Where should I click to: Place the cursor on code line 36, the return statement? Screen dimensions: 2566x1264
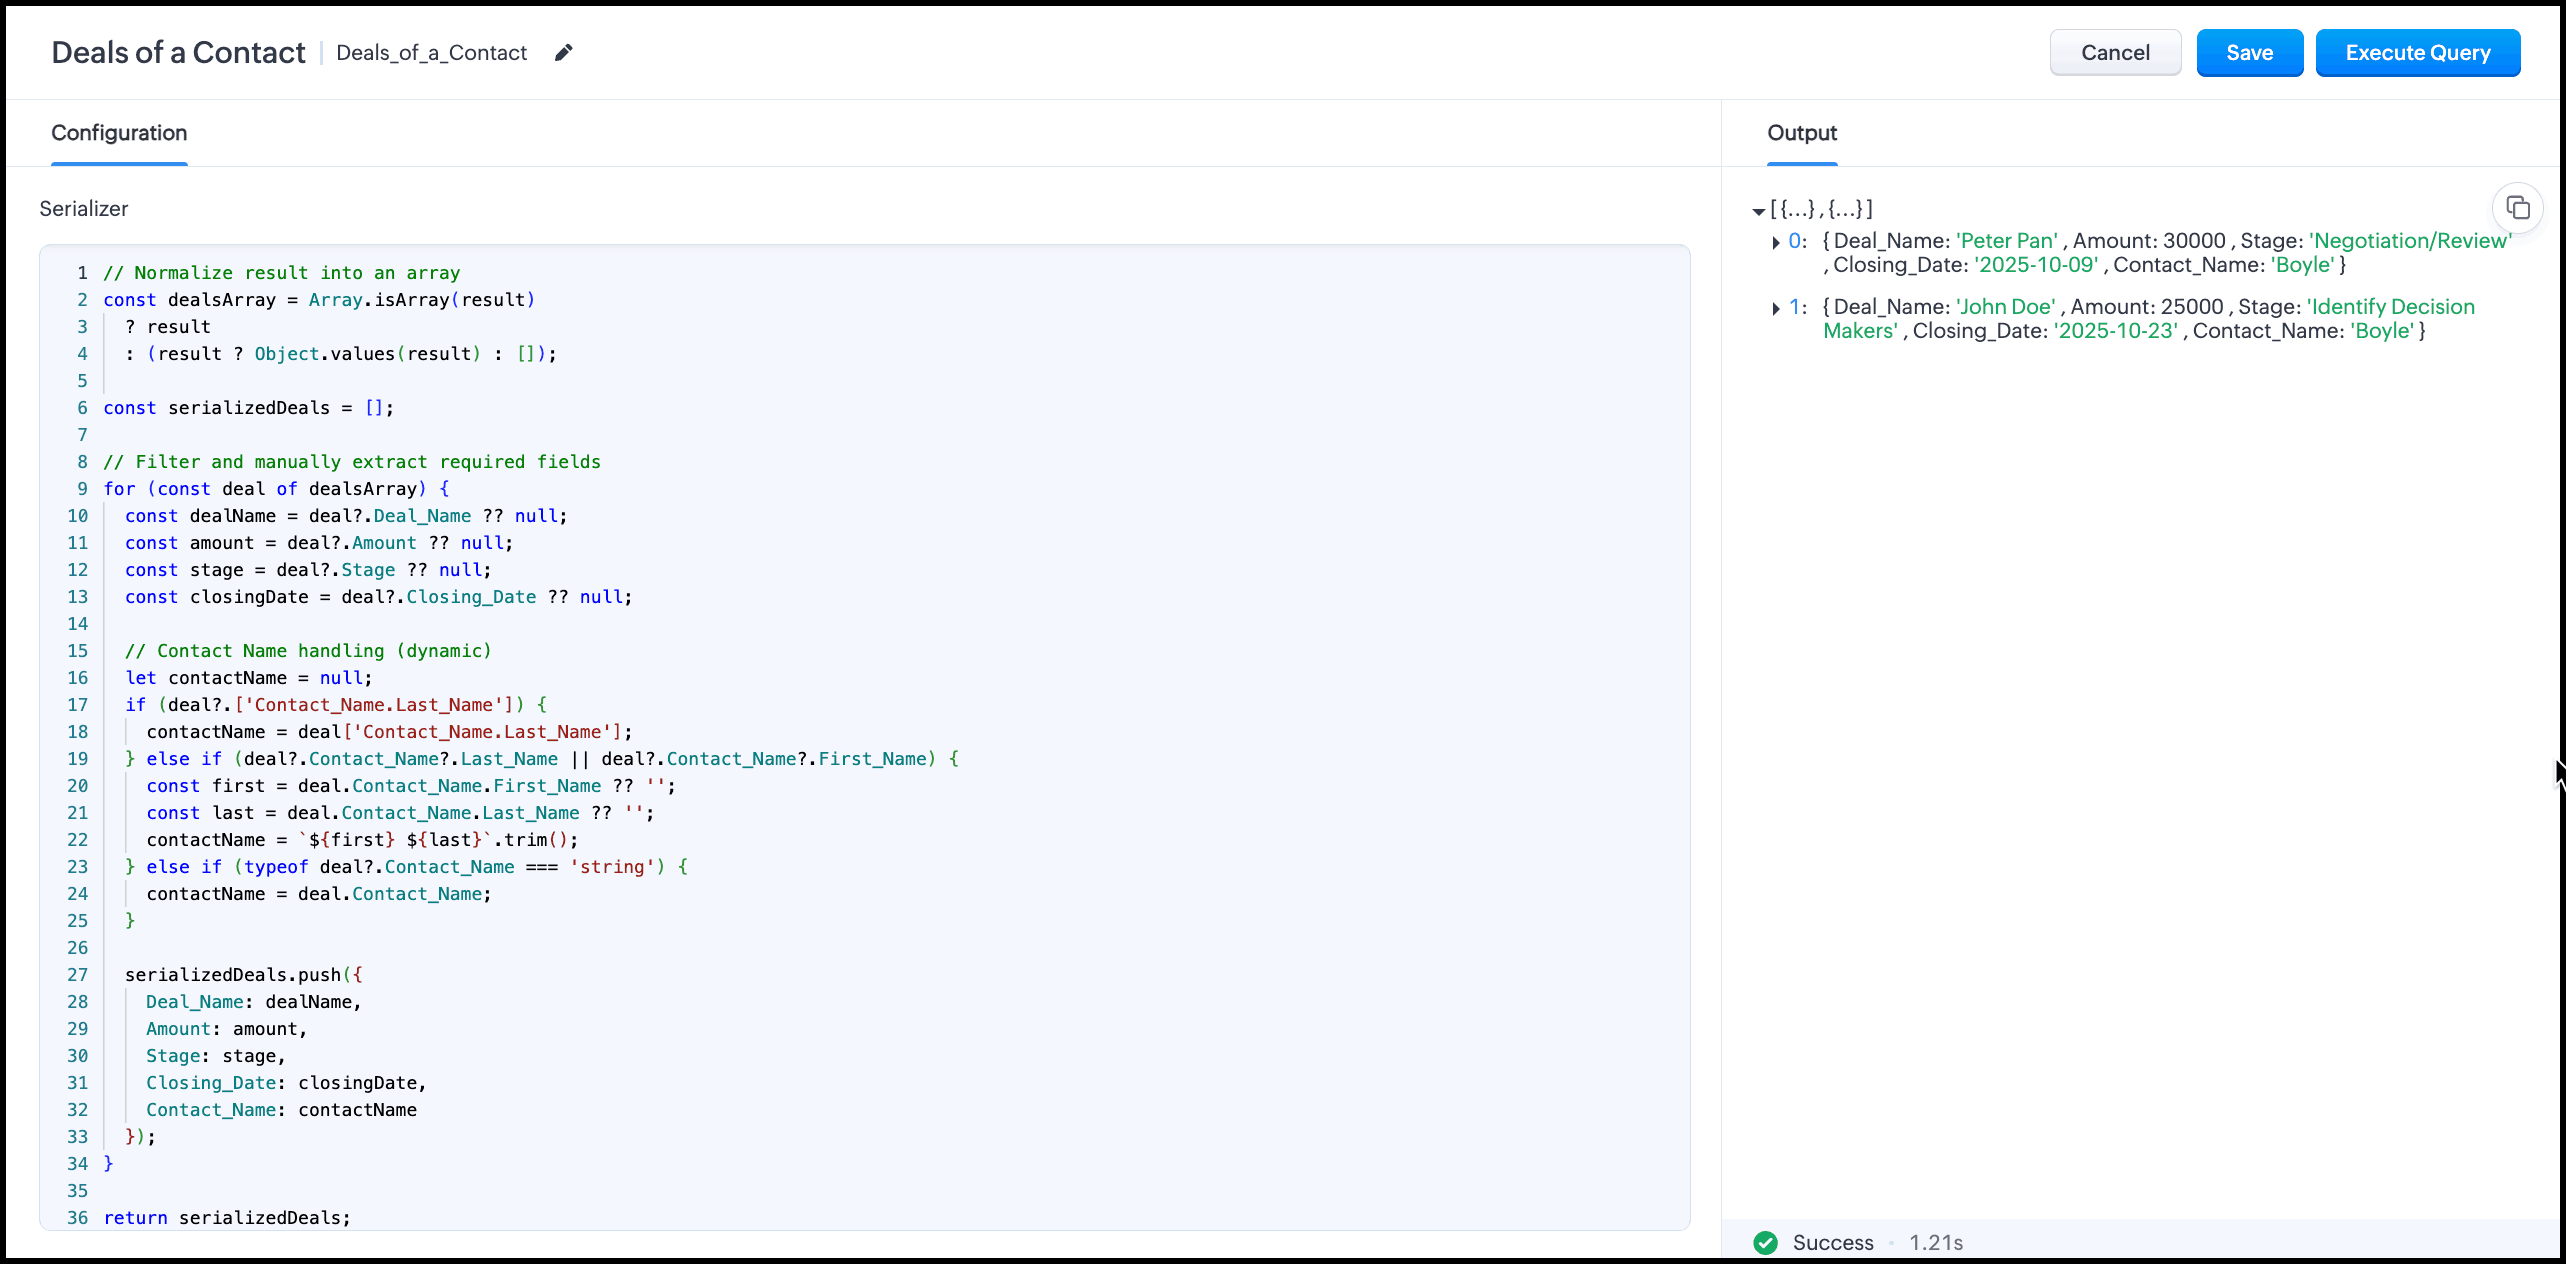click(x=227, y=1217)
